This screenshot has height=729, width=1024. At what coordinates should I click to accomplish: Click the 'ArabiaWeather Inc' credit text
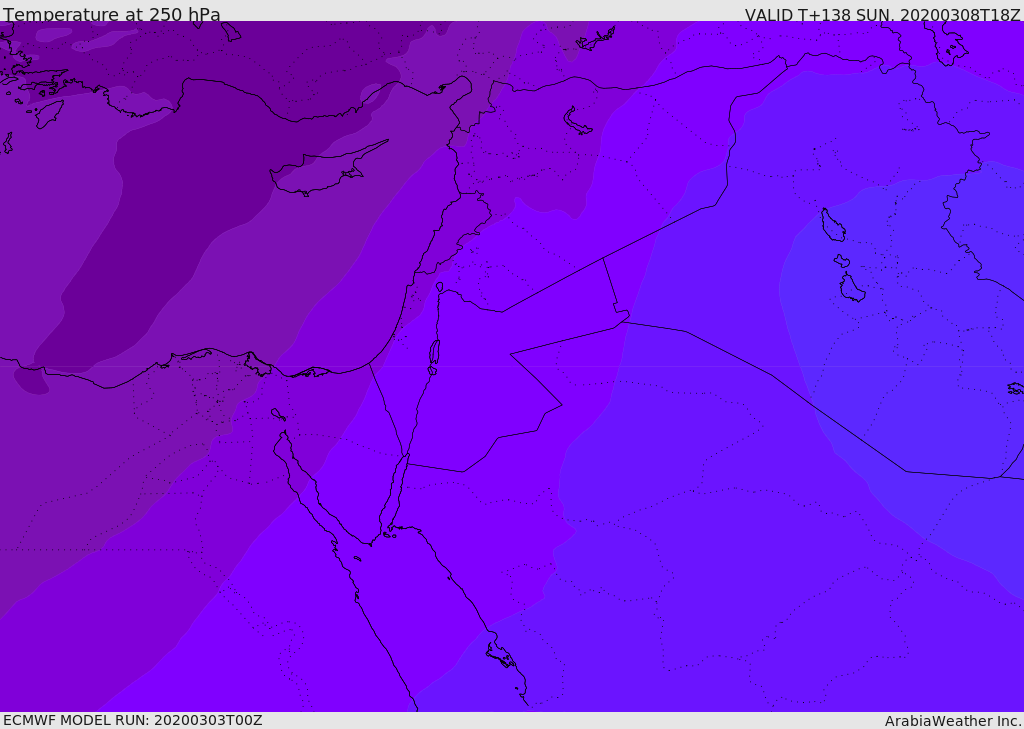(952, 721)
